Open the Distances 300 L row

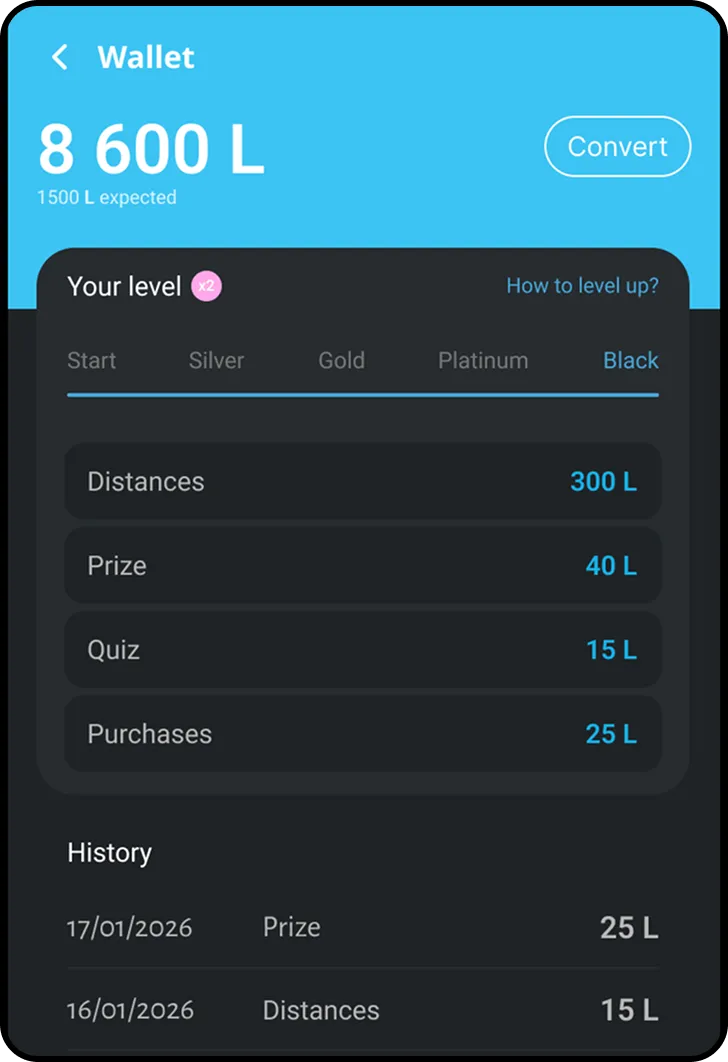point(362,481)
